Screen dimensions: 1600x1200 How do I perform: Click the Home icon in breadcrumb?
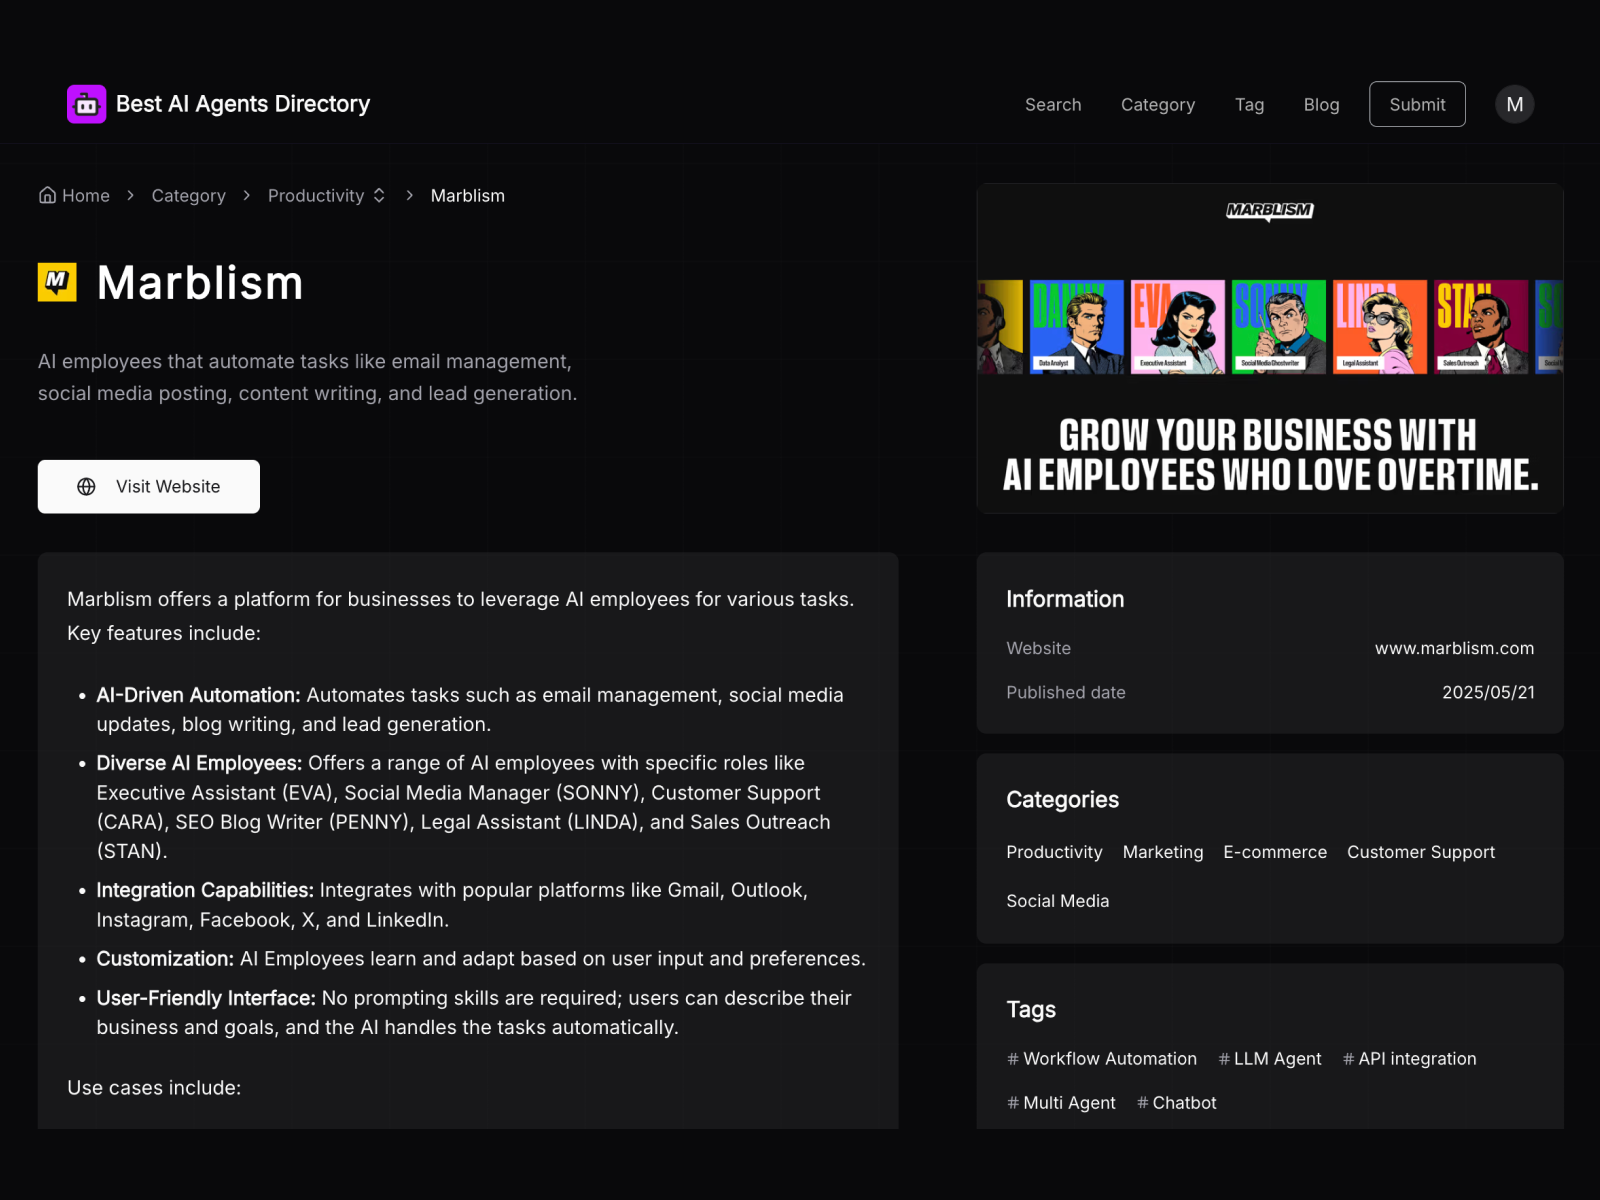47,195
